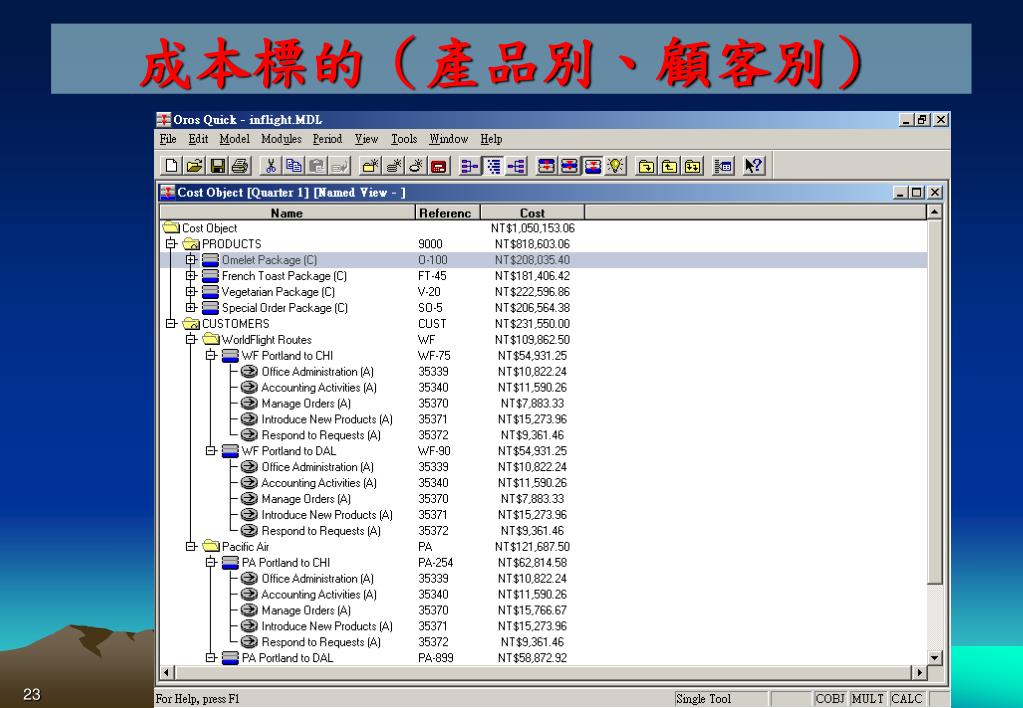Expand the Vegetarian Package (C) node
Viewport: 1023px width, 708px height.
pyautogui.click(x=191, y=291)
